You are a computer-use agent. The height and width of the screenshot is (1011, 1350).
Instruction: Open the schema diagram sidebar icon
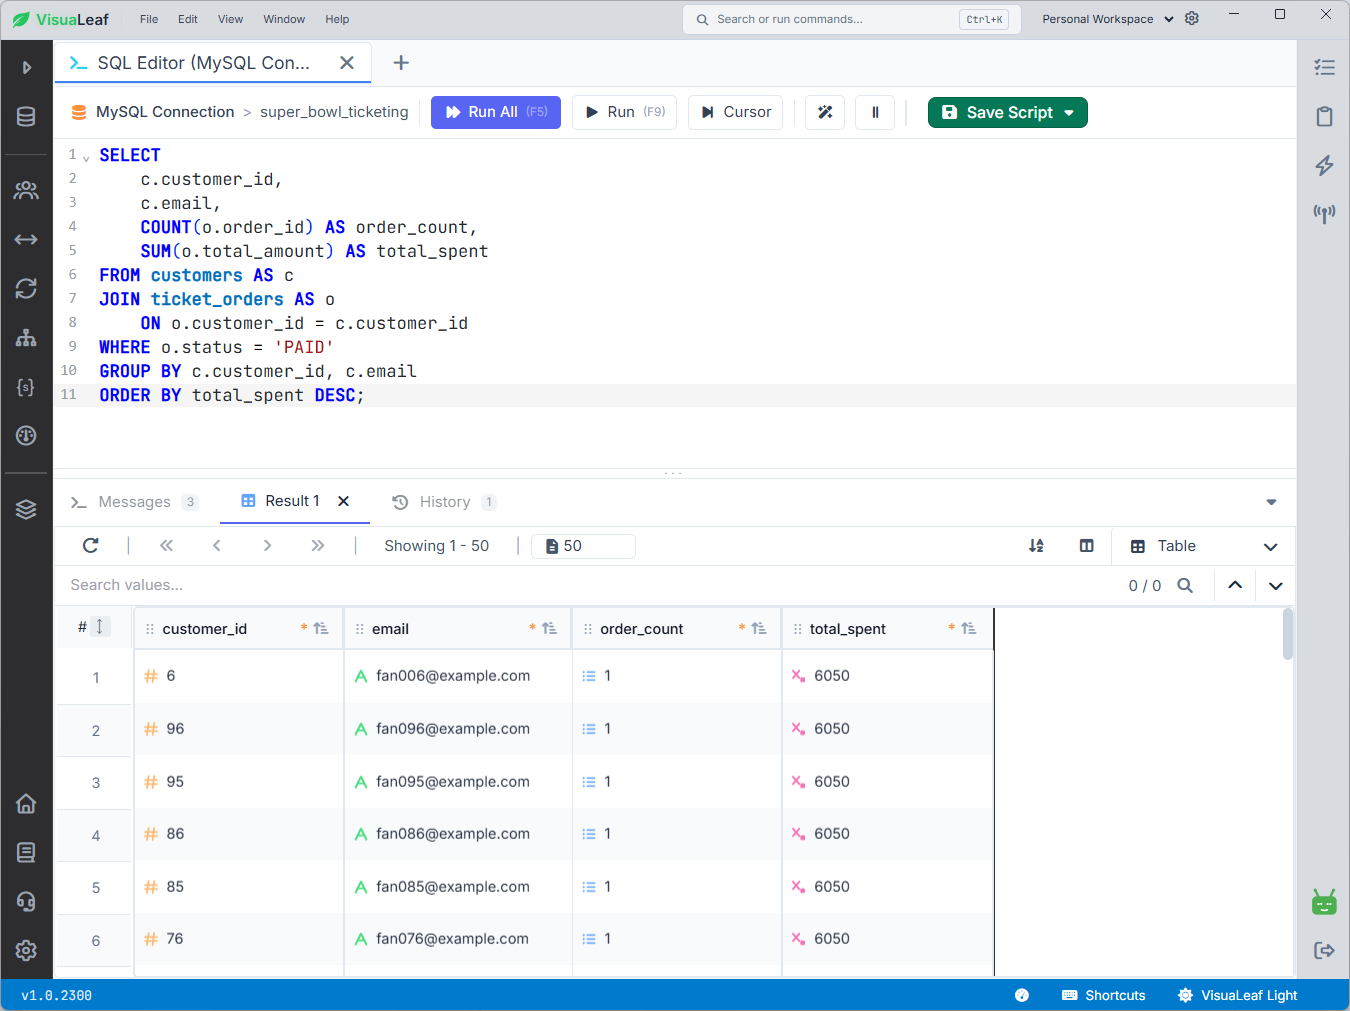[x=26, y=338]
